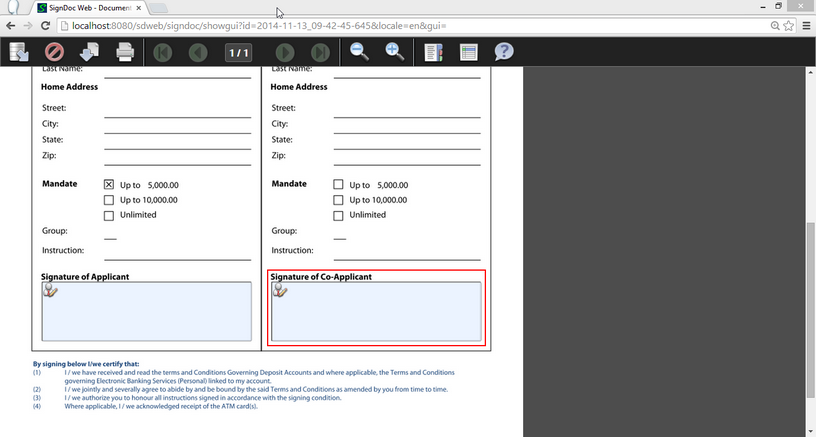The height and width of the screenshot is (437, 816).
Task: Click the page number 1 / 1 box
Action: [239, 52]
